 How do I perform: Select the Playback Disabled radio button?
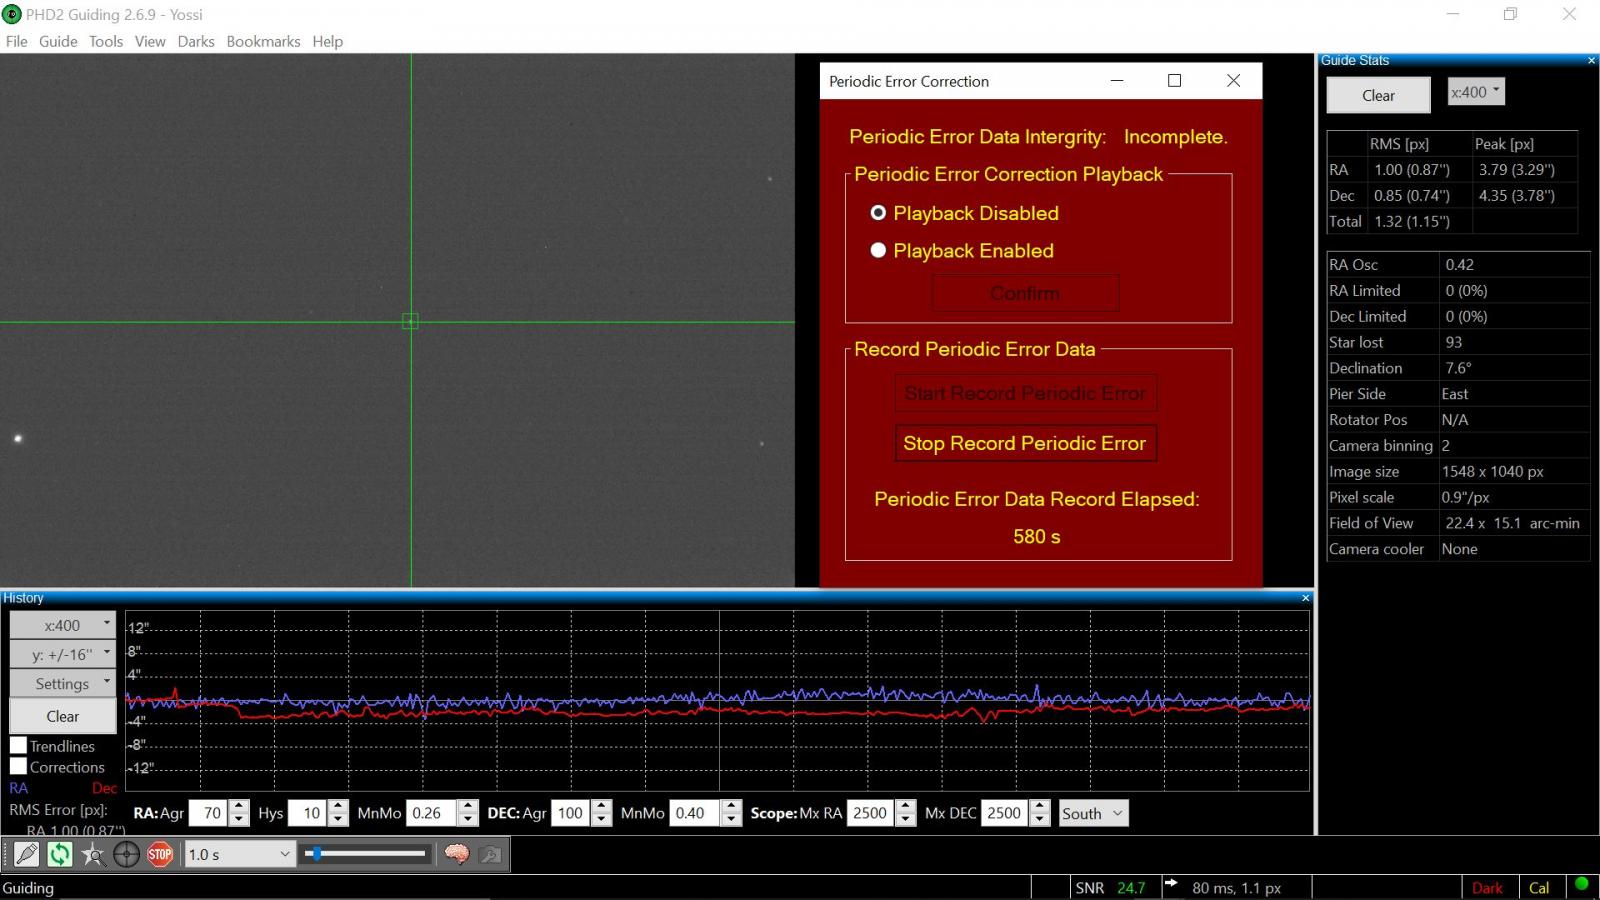(878, 213)
